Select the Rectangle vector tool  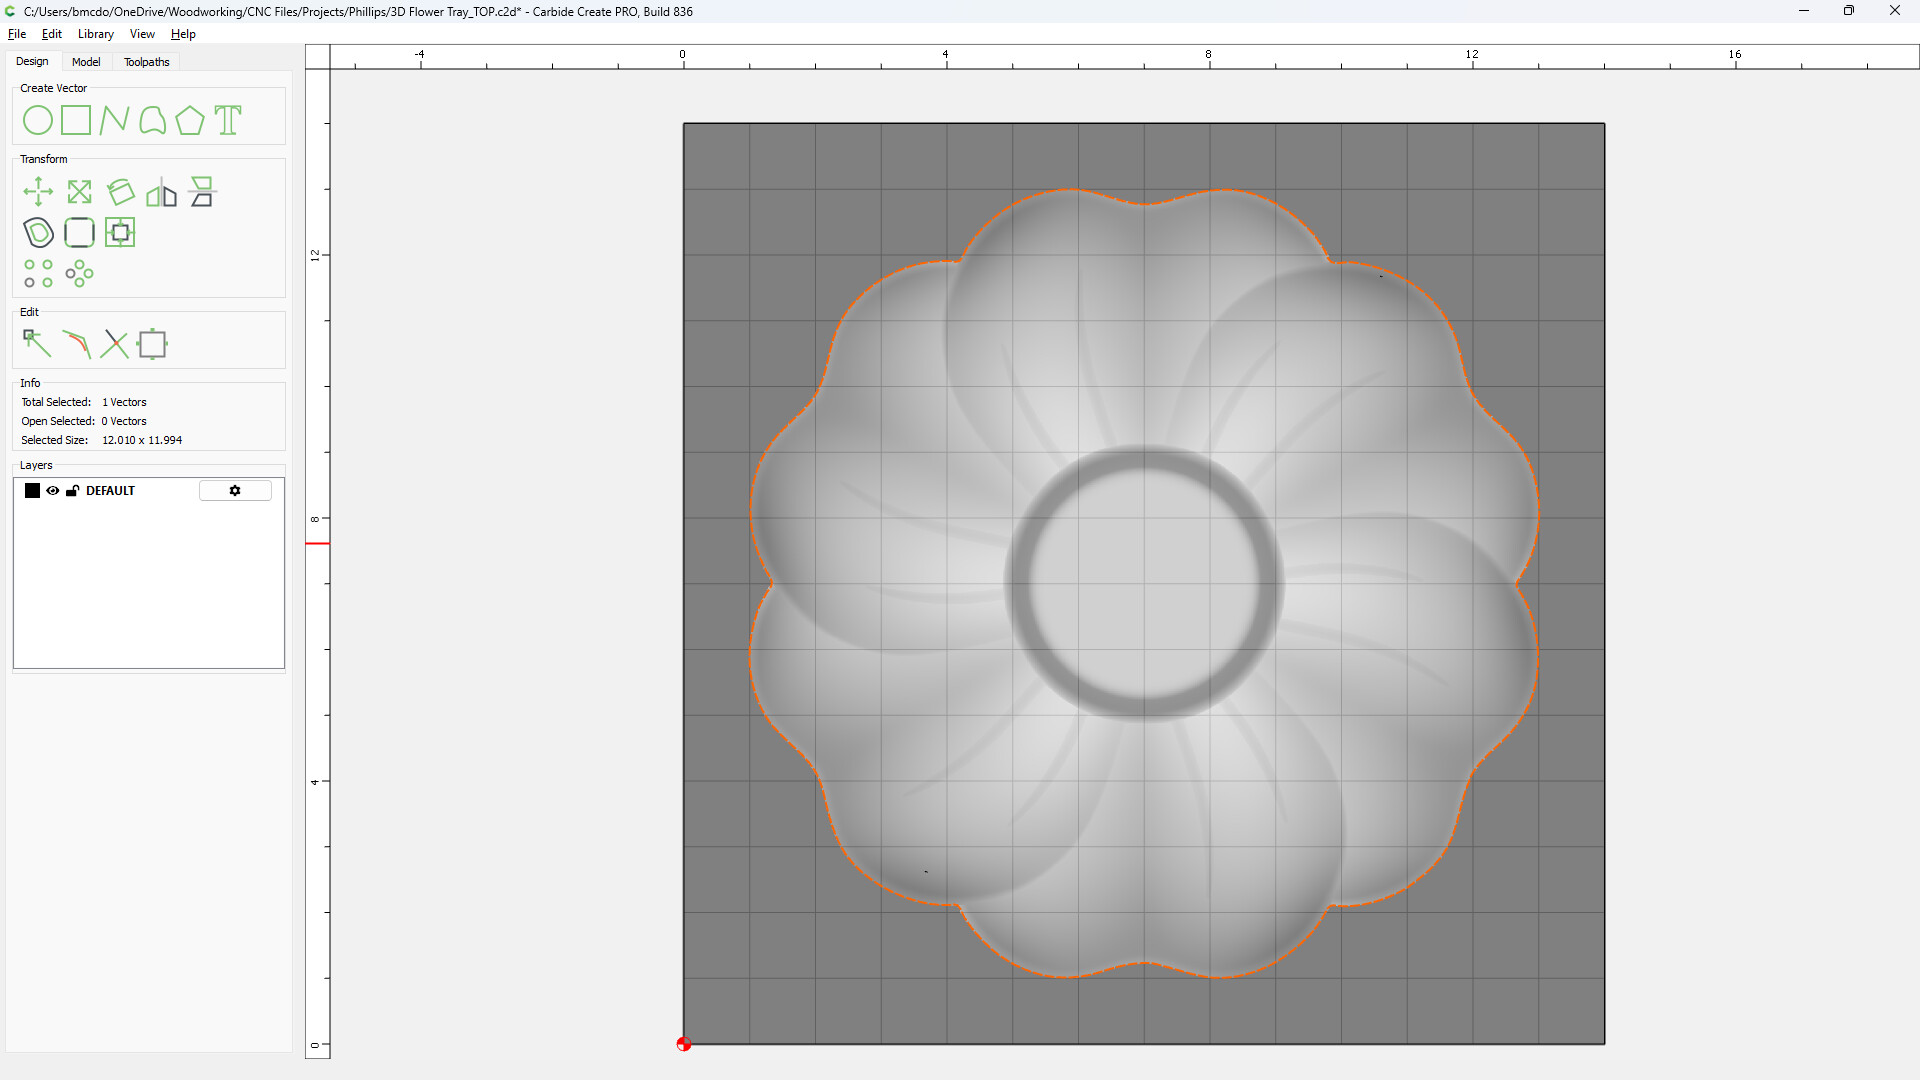pos(76,121)
